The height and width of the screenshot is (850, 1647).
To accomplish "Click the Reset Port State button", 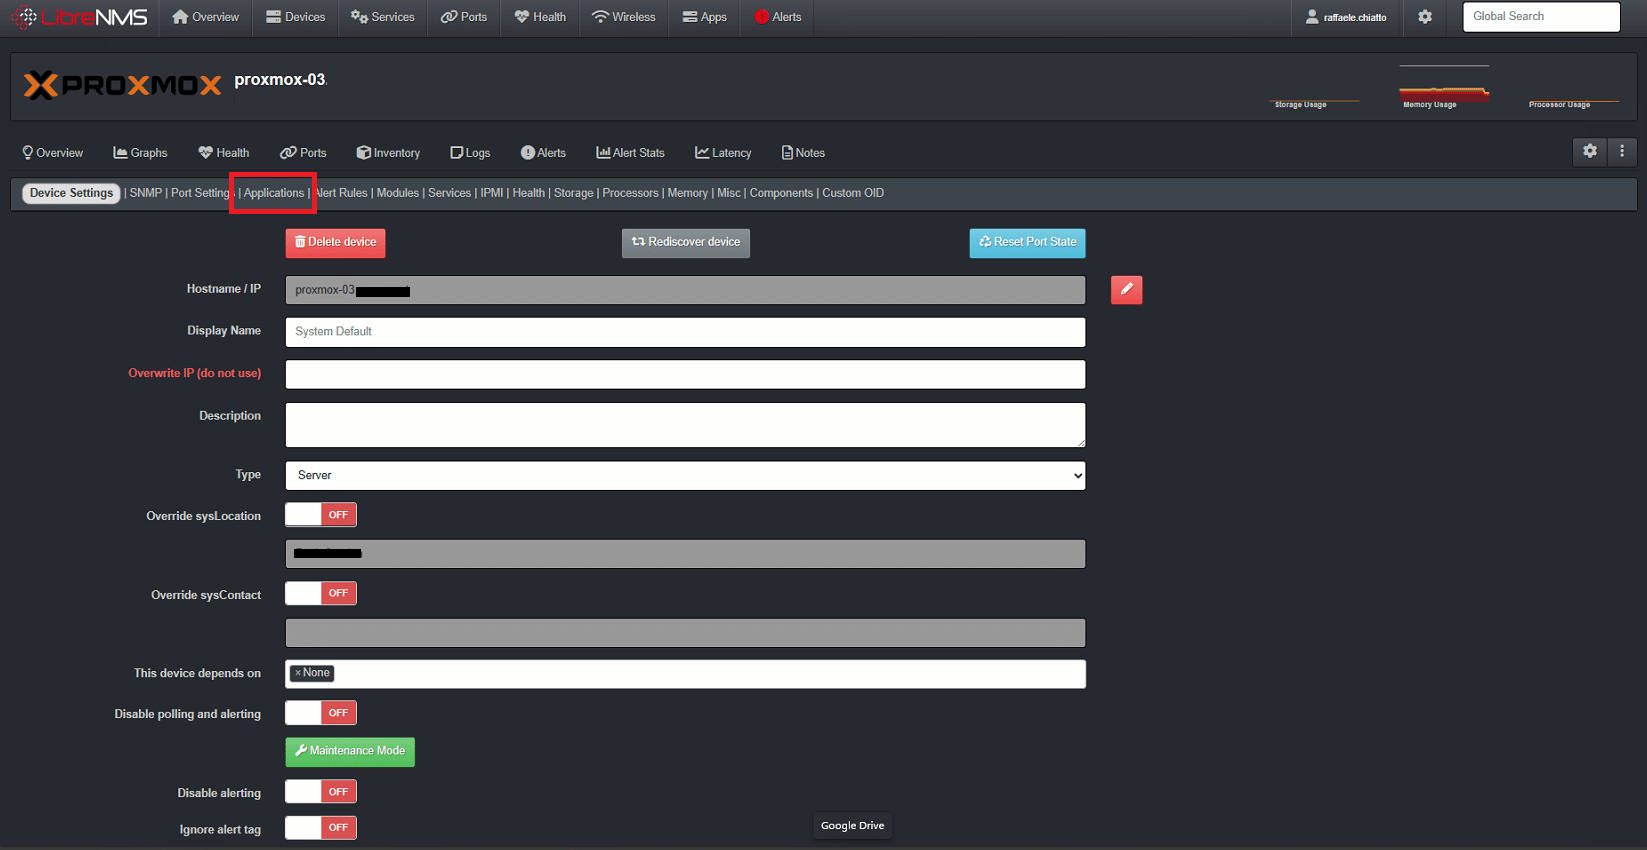I will click(1027, 243).
